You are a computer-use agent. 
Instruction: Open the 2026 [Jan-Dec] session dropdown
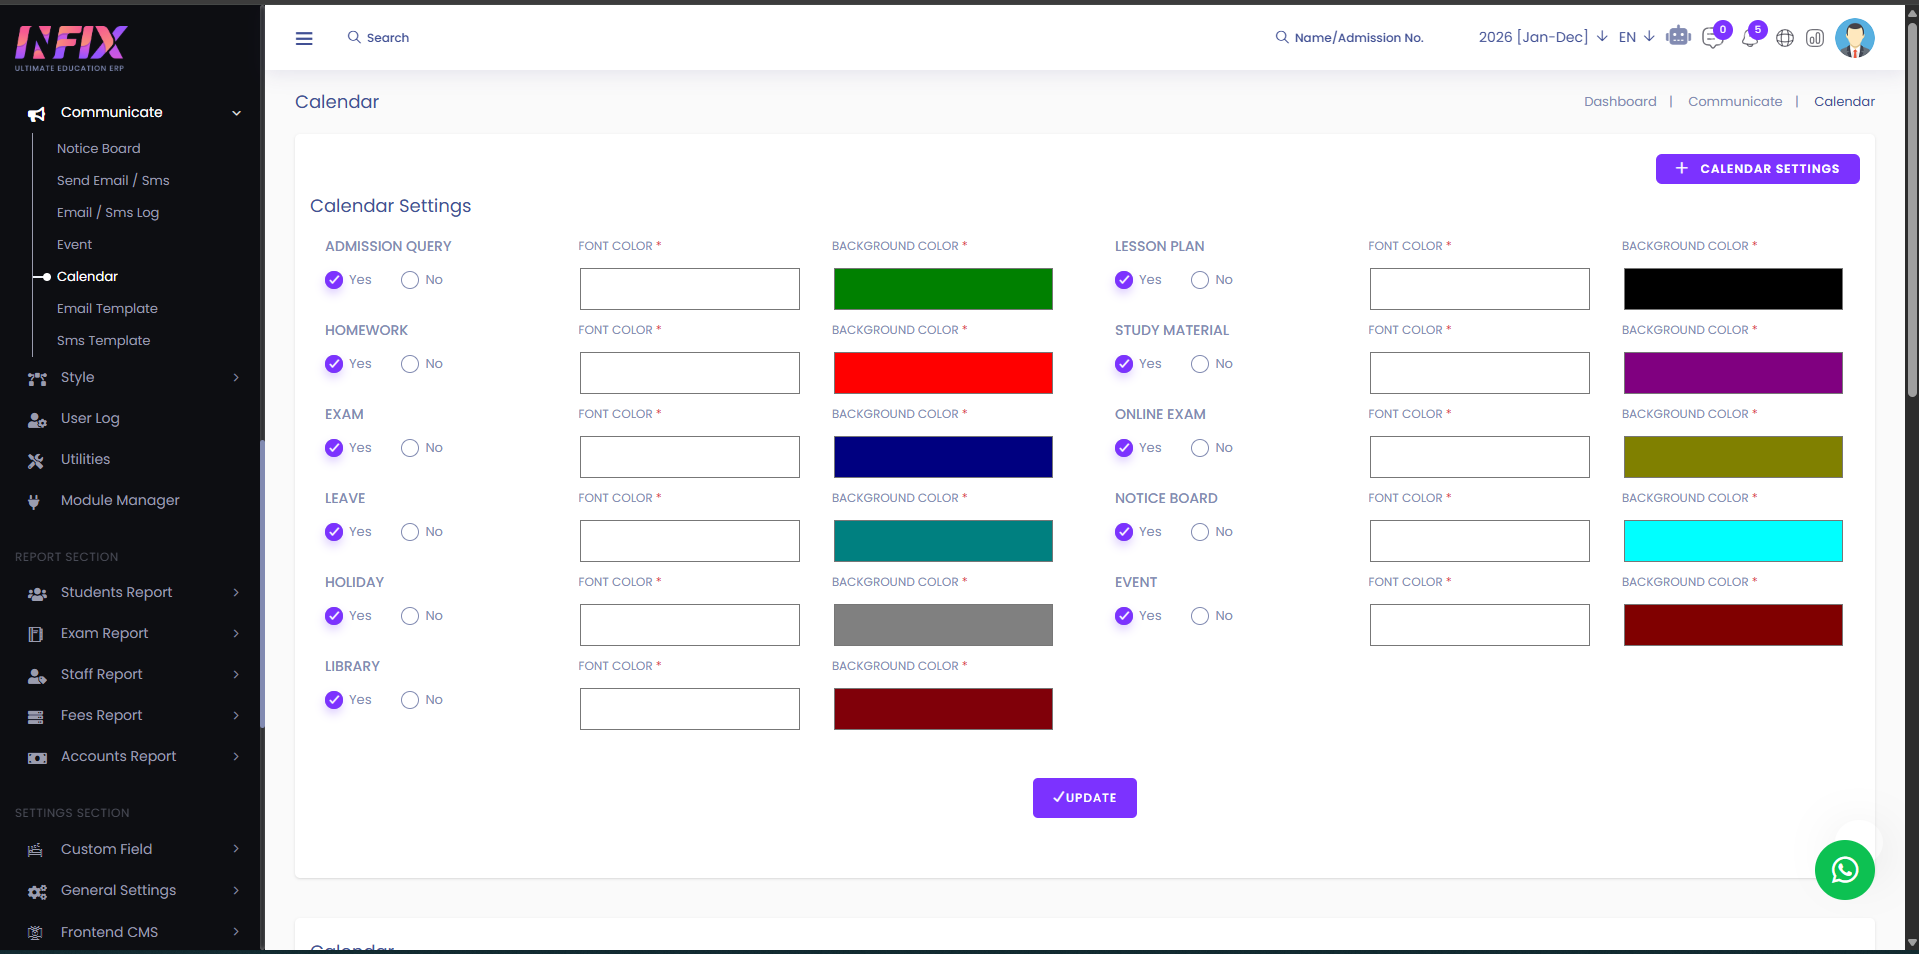(x=1543, y=37)
